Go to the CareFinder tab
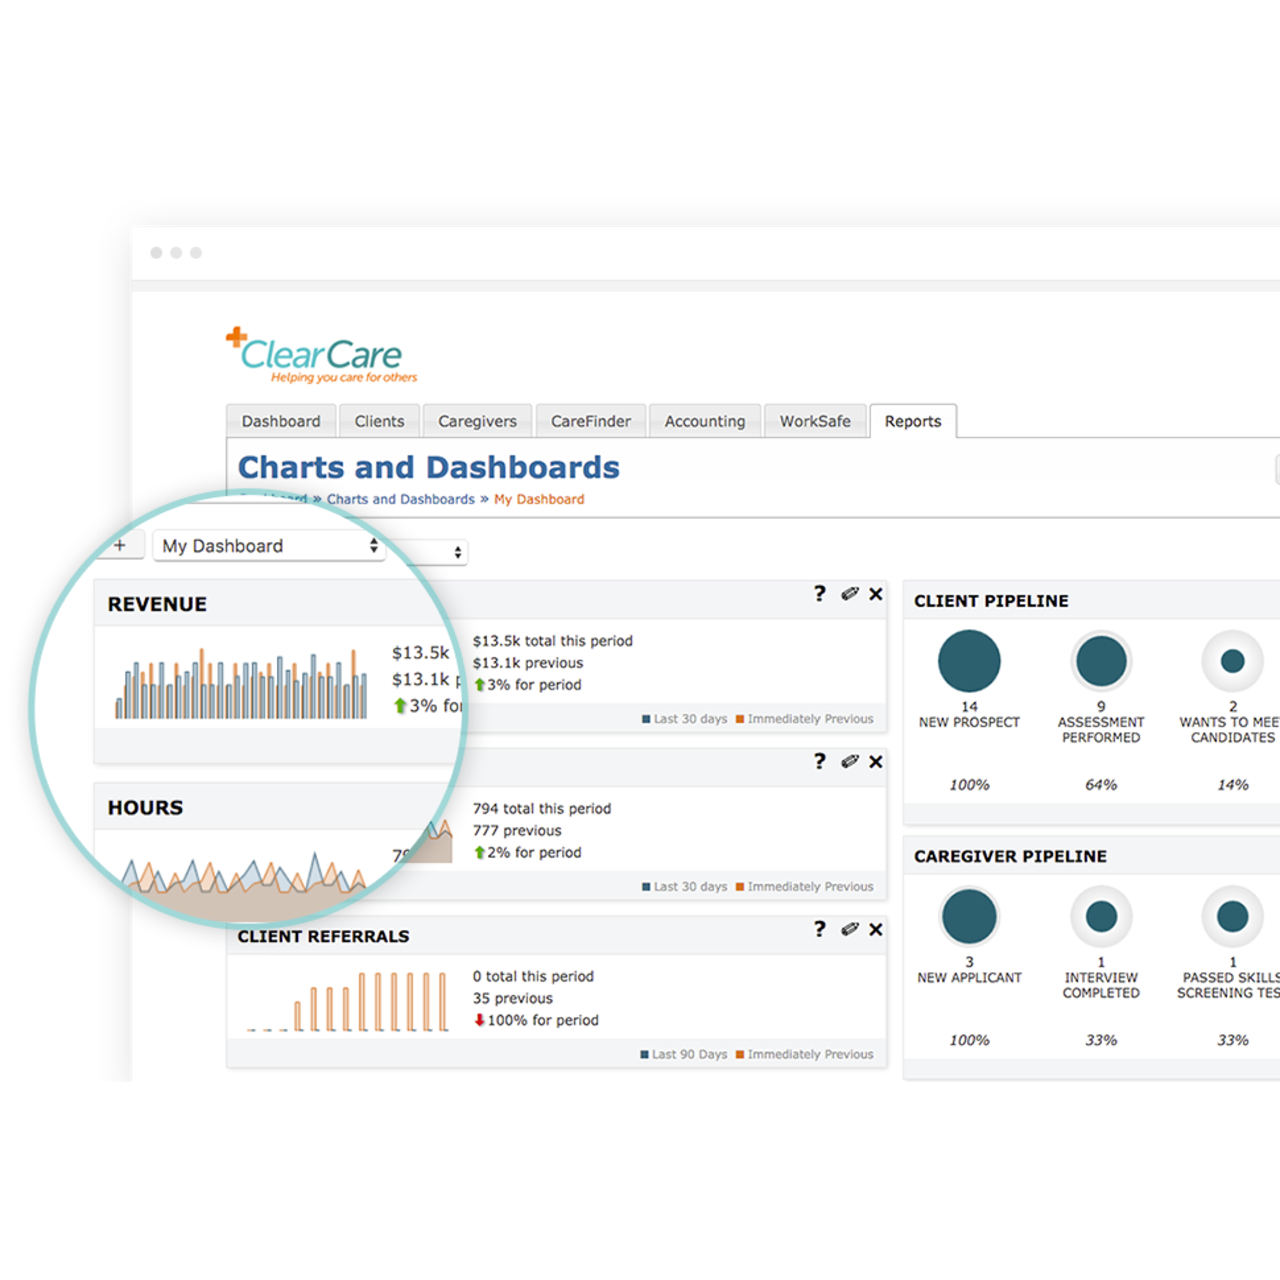This screenshot has width=1280, height=1280. pyautogui.click(x=590, y=421)
